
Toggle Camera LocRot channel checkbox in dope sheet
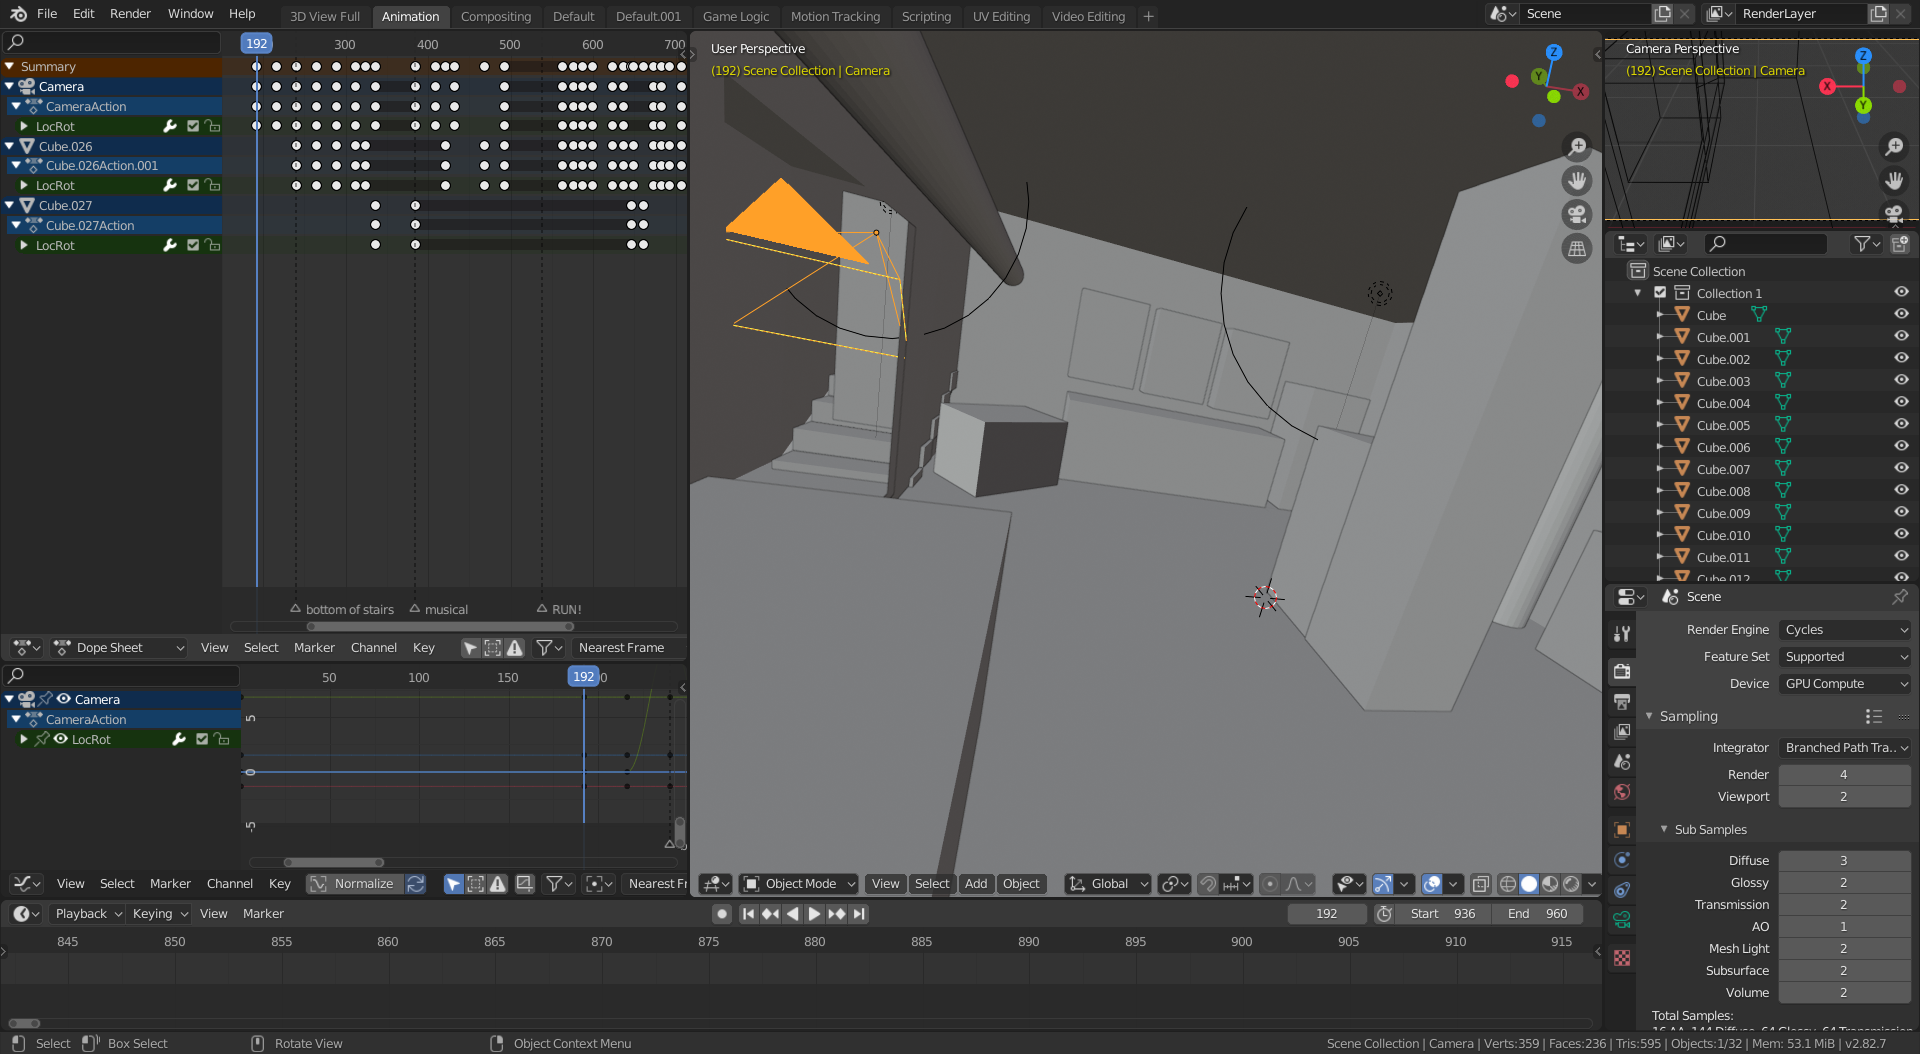(x=193, y=127)
